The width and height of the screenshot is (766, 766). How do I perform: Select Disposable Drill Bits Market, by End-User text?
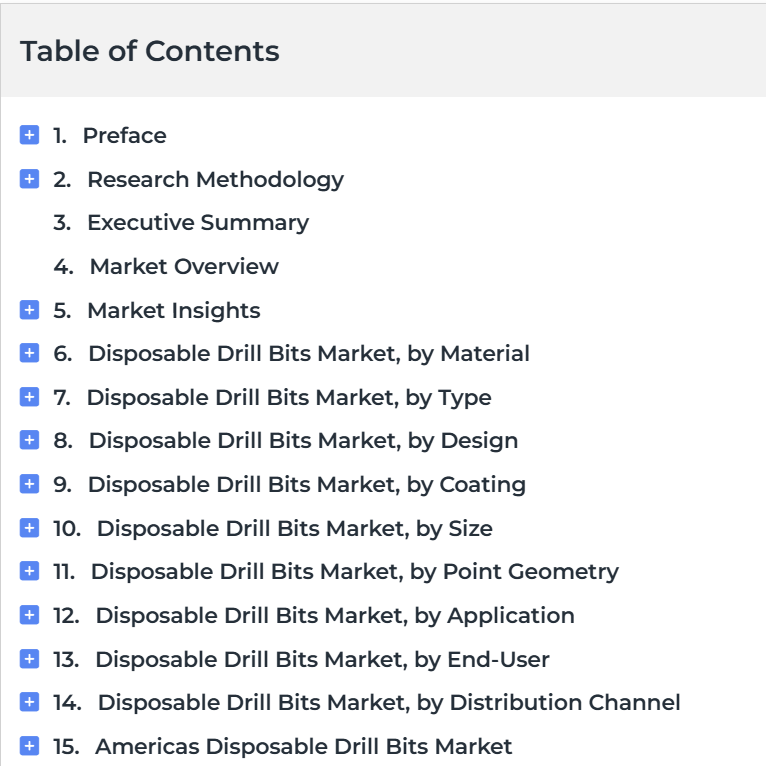click(x=322, y=660)
